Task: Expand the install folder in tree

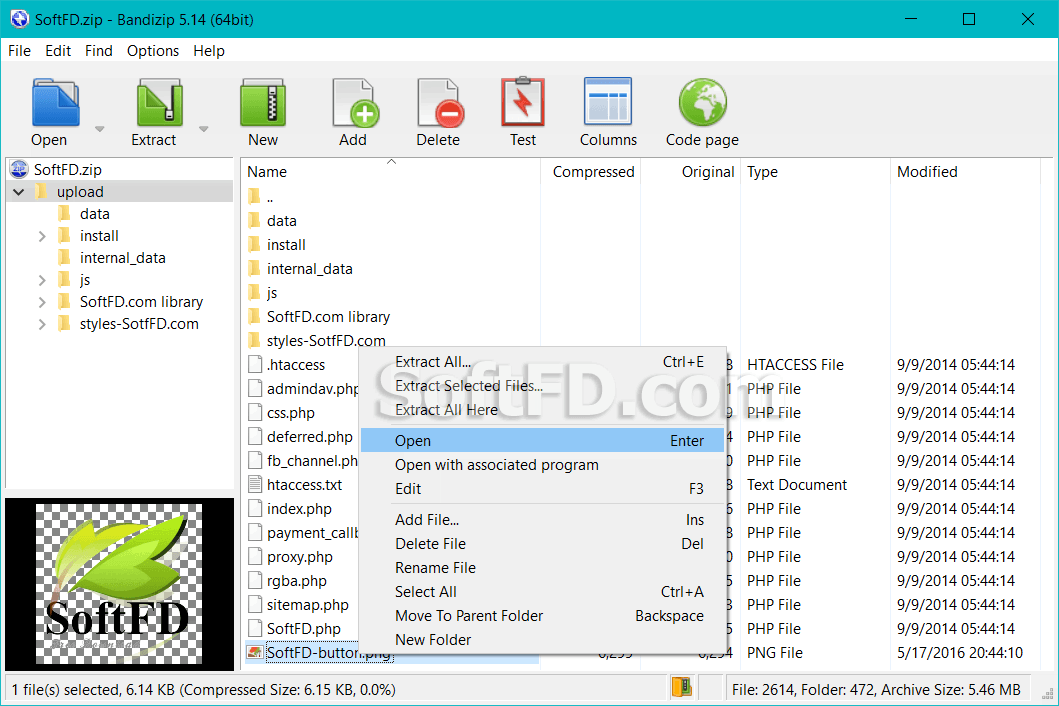Action: pos(42,236)
